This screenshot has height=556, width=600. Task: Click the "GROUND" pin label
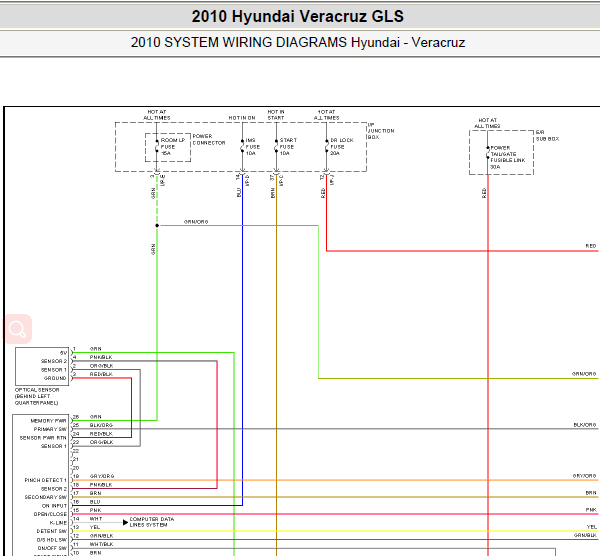click(55, 378)
